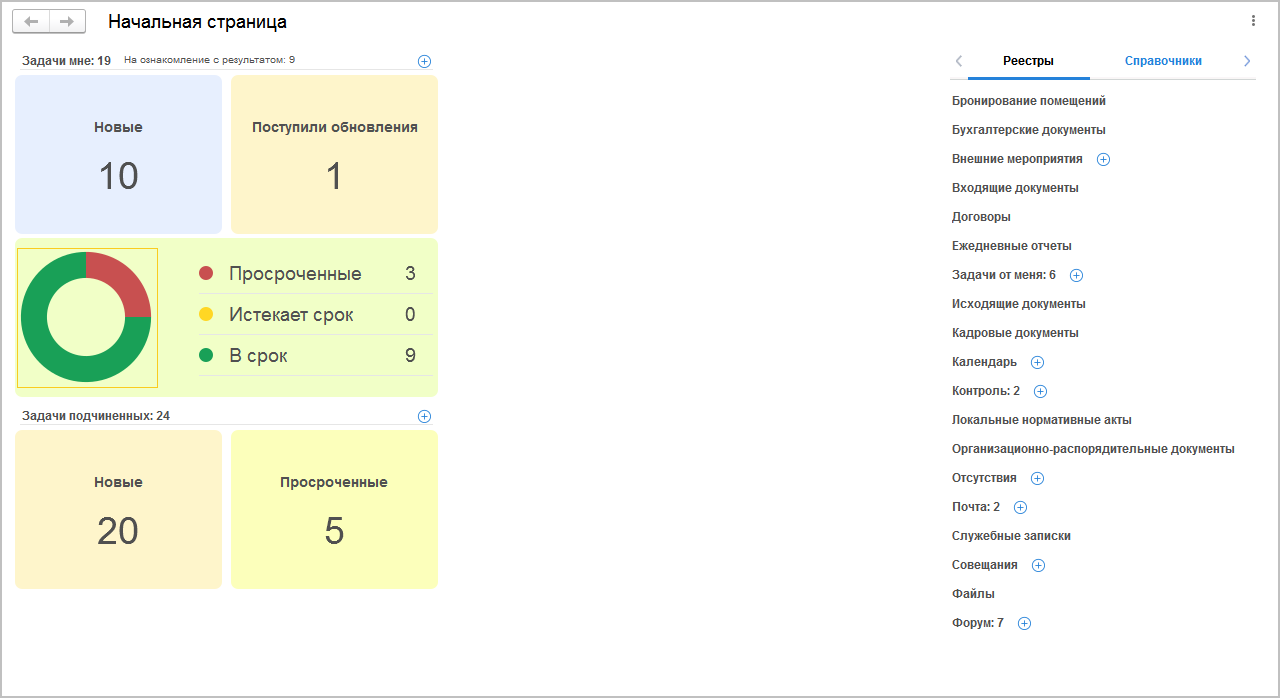Screen dimensions: 1280x698
Task: Add subordinate task via plus beside Задачи подчиненных
Action: (424, 416)
